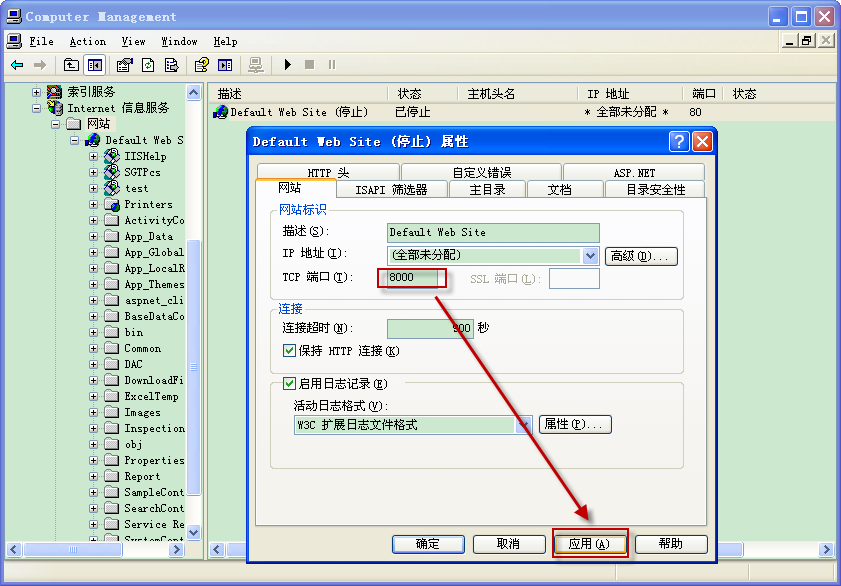Toggle 启用日志记录 checkbox
Image resolution: width=841 pixels, height=586 pixels.
click(x=289, y=383)
